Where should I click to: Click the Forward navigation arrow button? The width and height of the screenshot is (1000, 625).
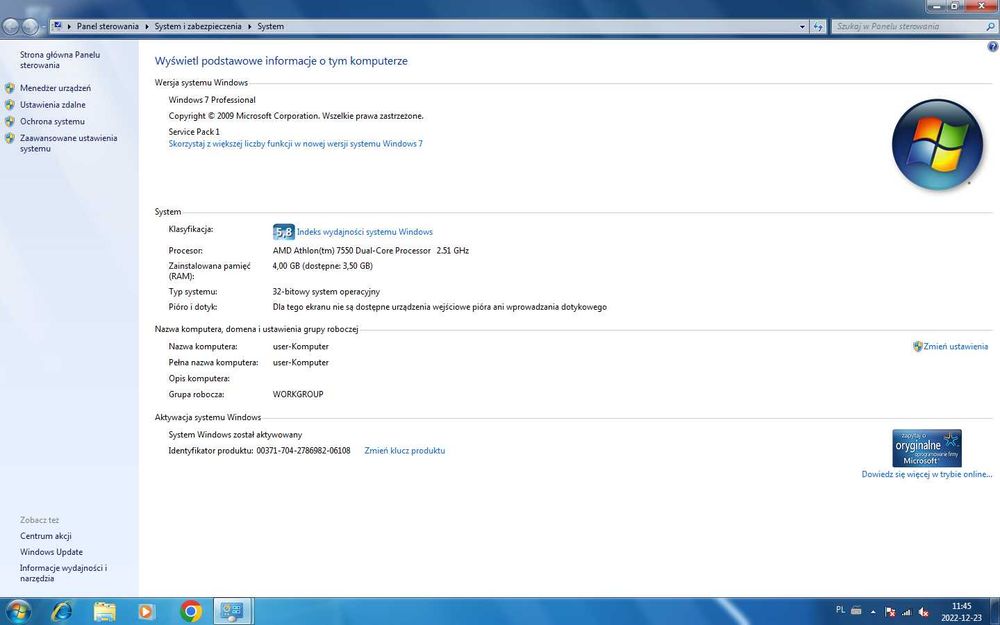pyautogui.click(x=30, y=27)
